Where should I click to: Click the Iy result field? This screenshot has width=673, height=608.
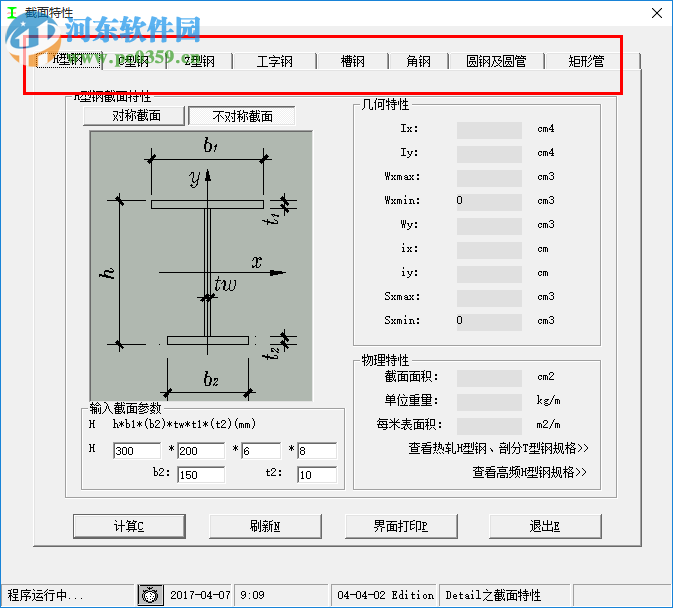pyautogui.click(x=489, y=154)
